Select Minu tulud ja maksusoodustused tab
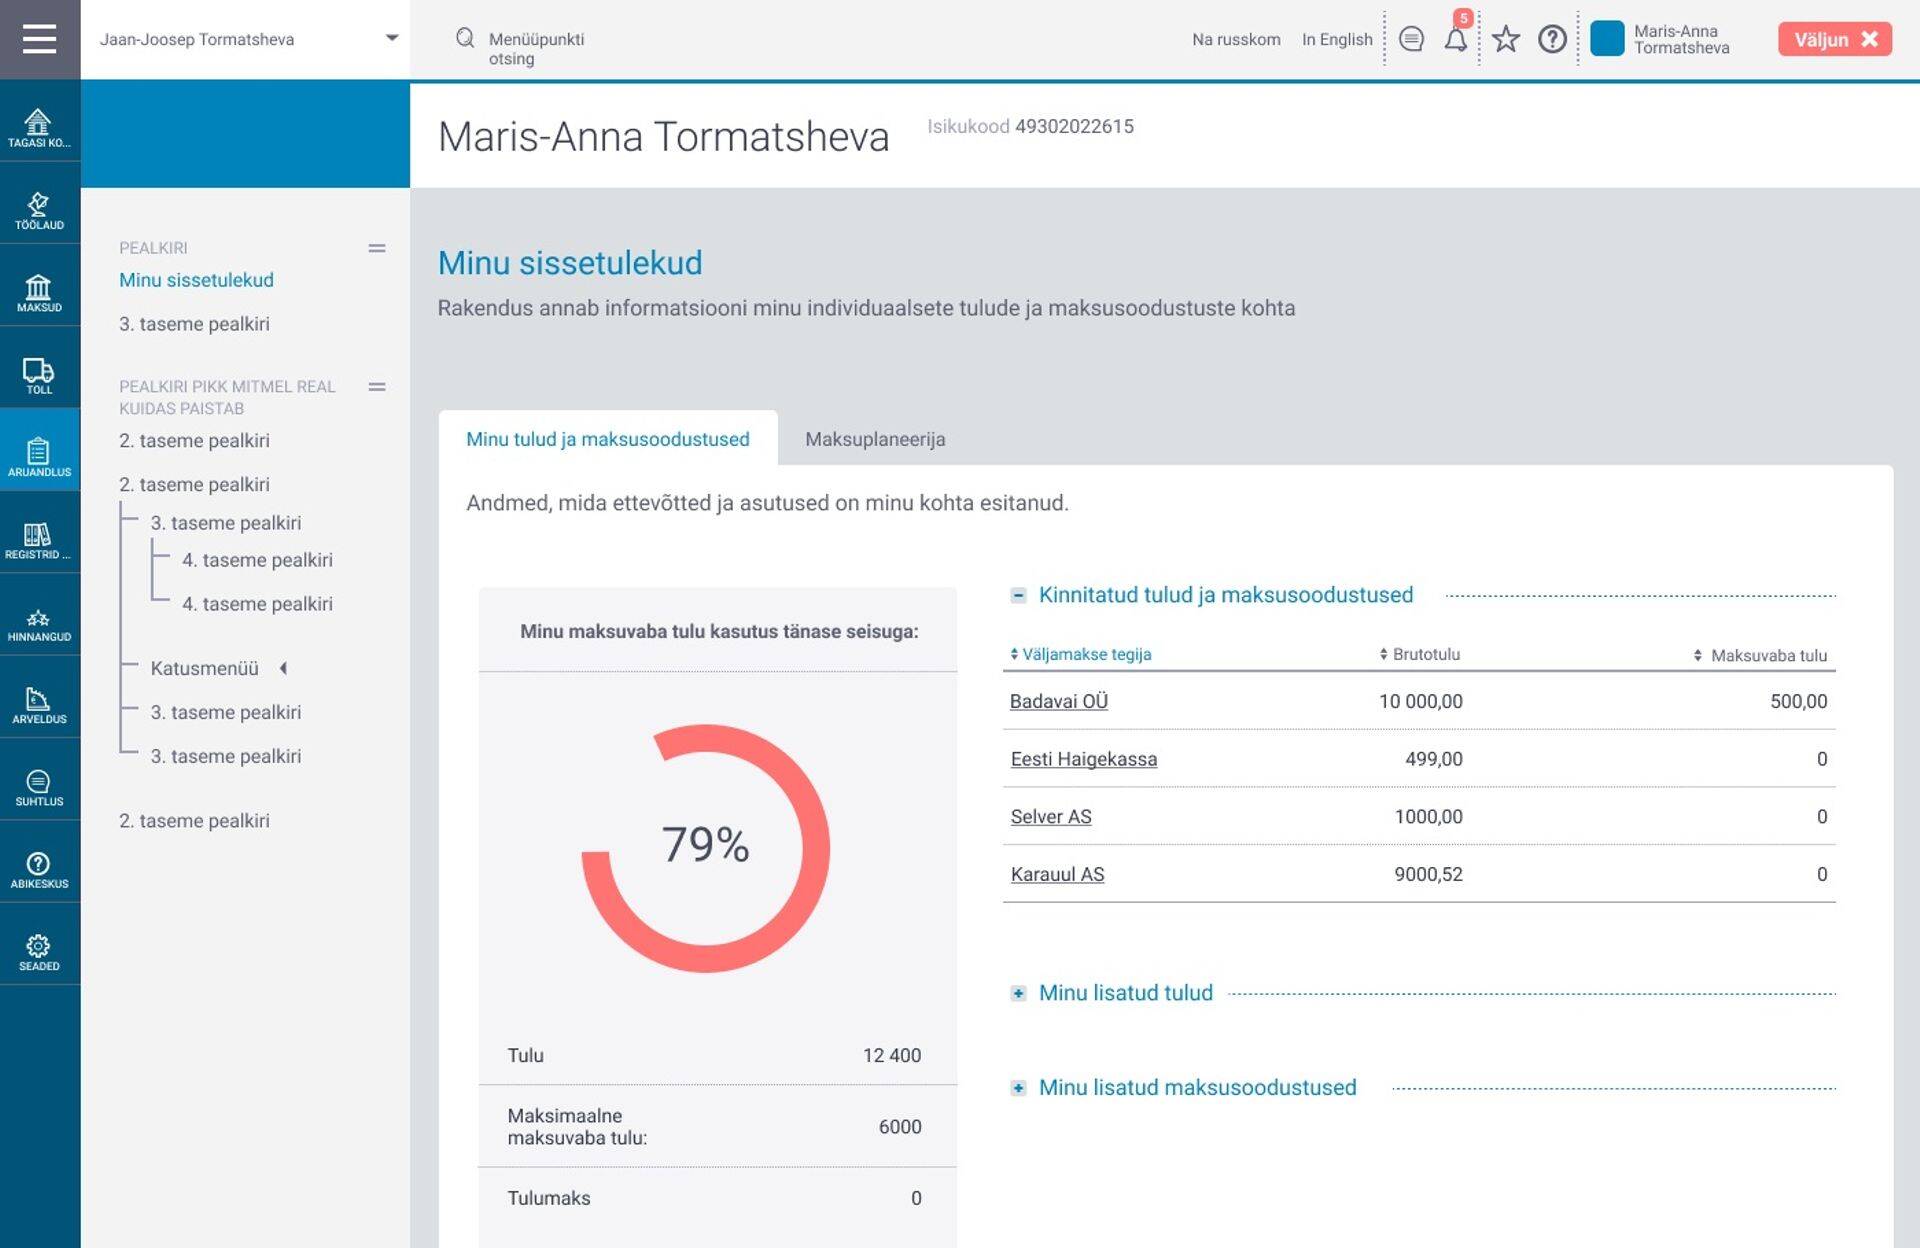 [x=607, y=439]
